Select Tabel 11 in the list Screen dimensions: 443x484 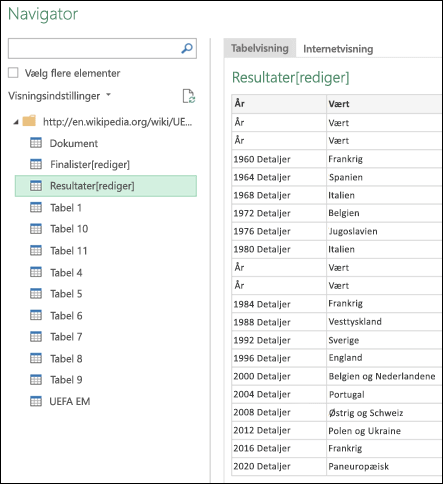(69, 251)
